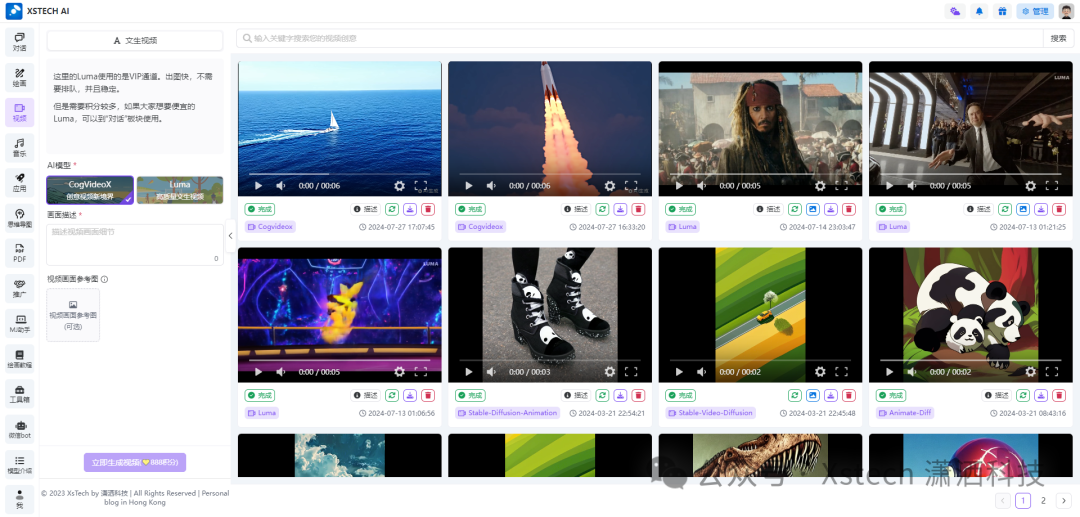Viewport: 1080px width, 517px height.
Task: Download the rocket video dated 16:33:20
Action: pos(621,209)
